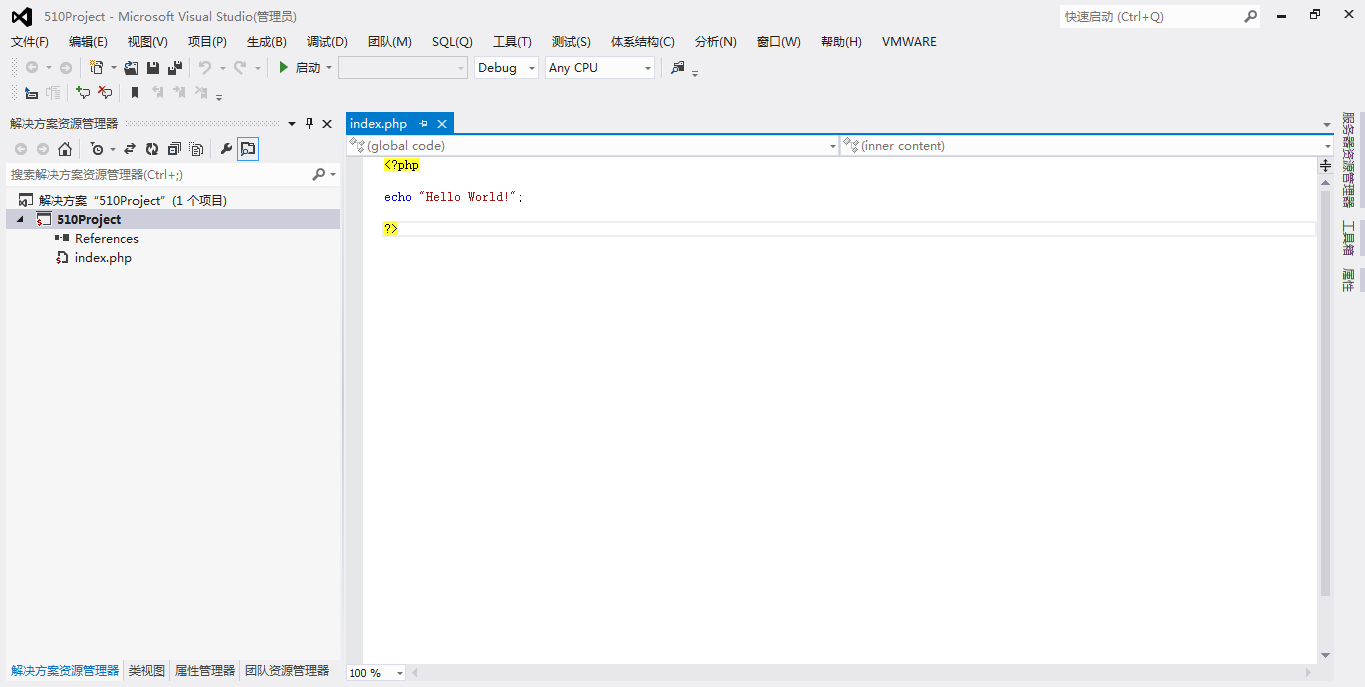
Task: Open the VMWARE menu
Action: tap(909, 41)
